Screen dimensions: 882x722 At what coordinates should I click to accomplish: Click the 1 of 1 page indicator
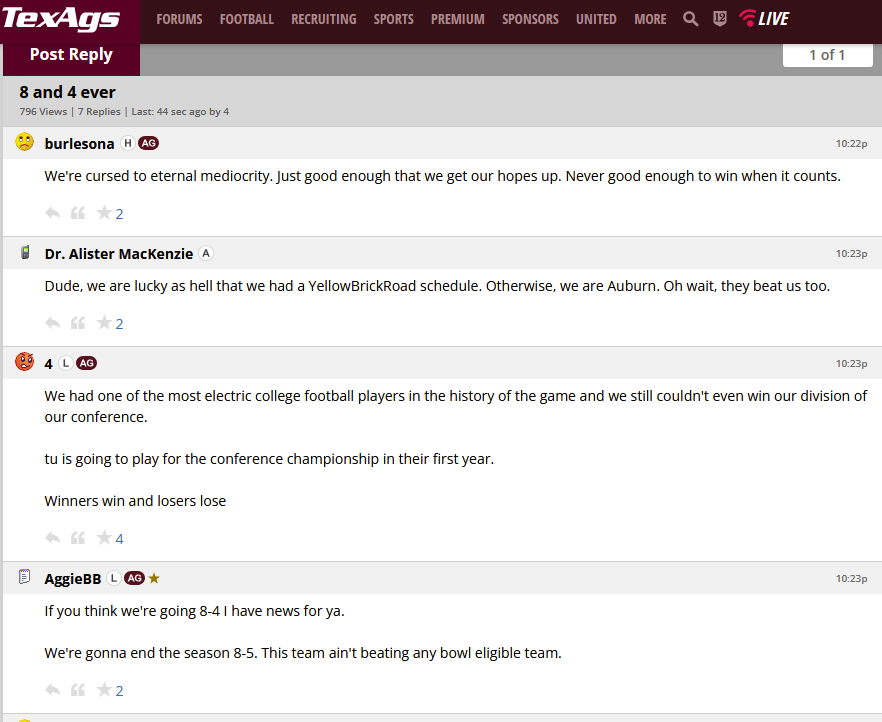click(x=827, y=55)
